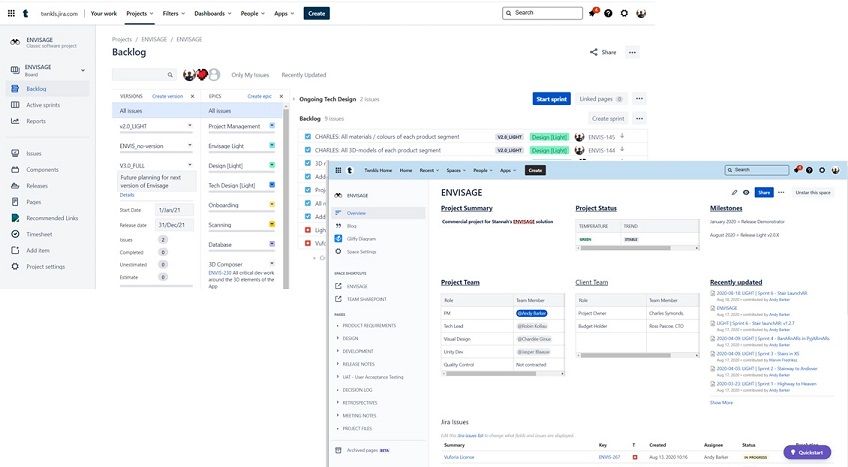
Task: Close the Epics panel with X
Action: click(x=281, y=96)
